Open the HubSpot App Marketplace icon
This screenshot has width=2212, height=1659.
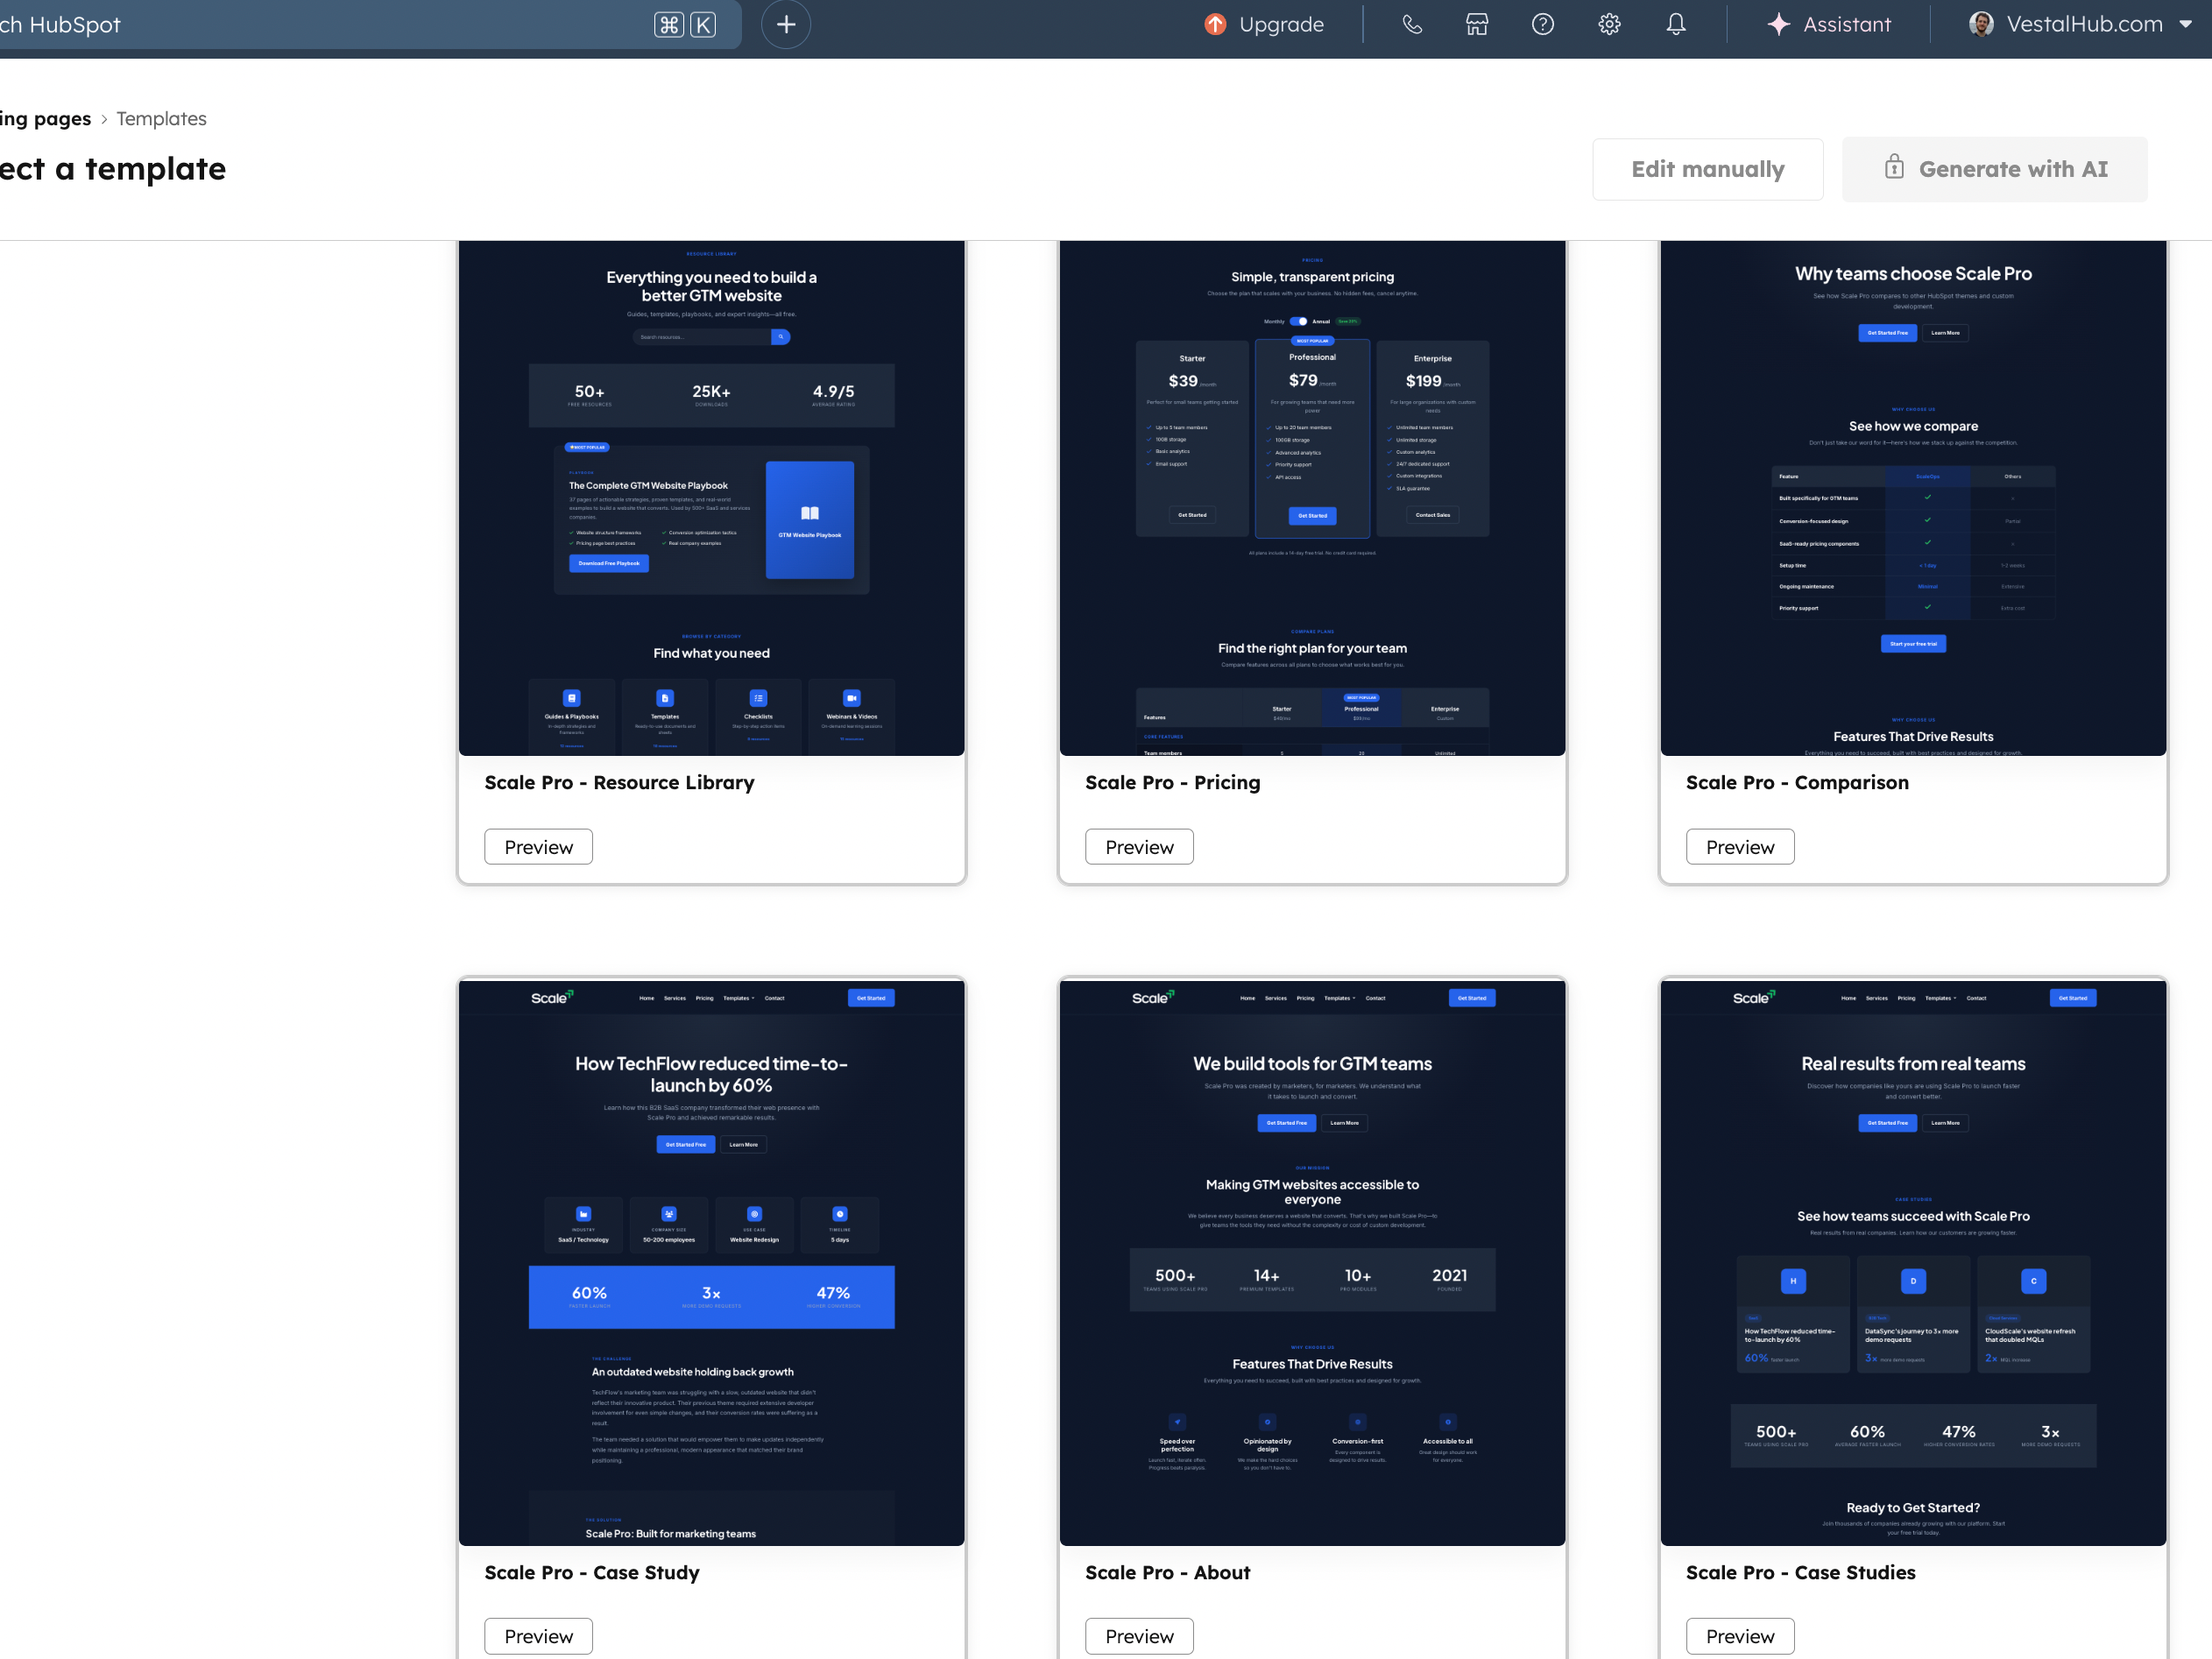click(x=1477, y=24)
